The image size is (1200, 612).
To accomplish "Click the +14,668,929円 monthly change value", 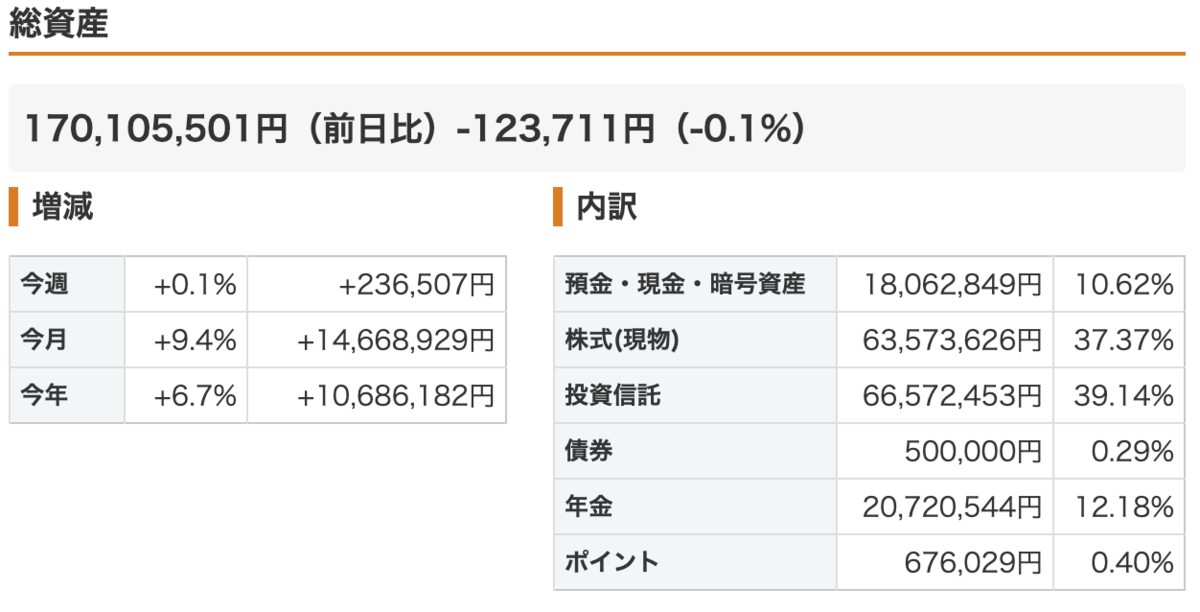I will coord(396,340).
